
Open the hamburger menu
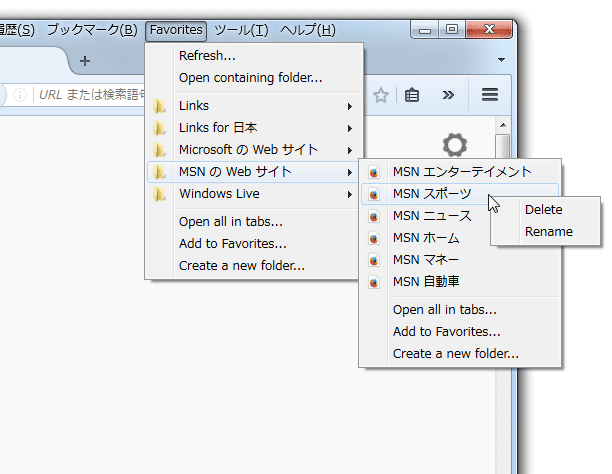489,94
